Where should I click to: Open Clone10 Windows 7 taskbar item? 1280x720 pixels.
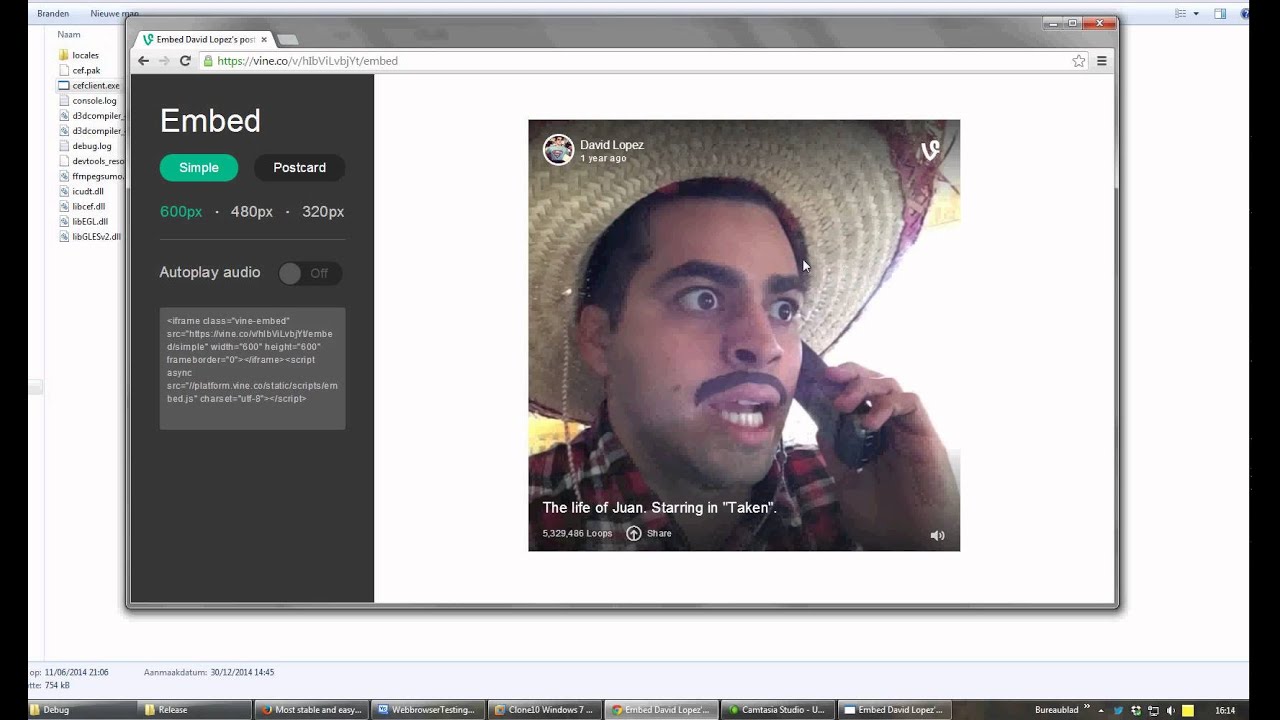tap(545, 710)
